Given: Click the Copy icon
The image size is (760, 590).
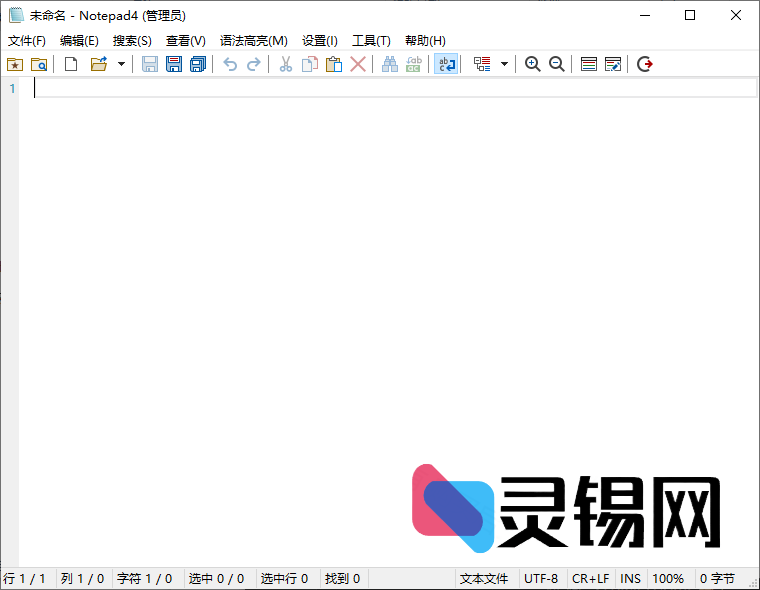Looking at the screenshot, I should click(x=310, y=64).
